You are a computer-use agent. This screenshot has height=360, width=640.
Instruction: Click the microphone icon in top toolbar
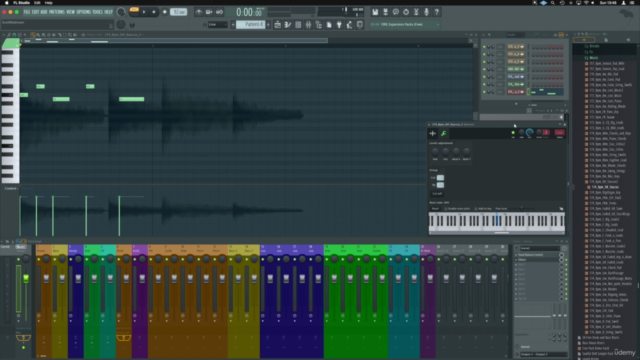(x=426, y=12)
